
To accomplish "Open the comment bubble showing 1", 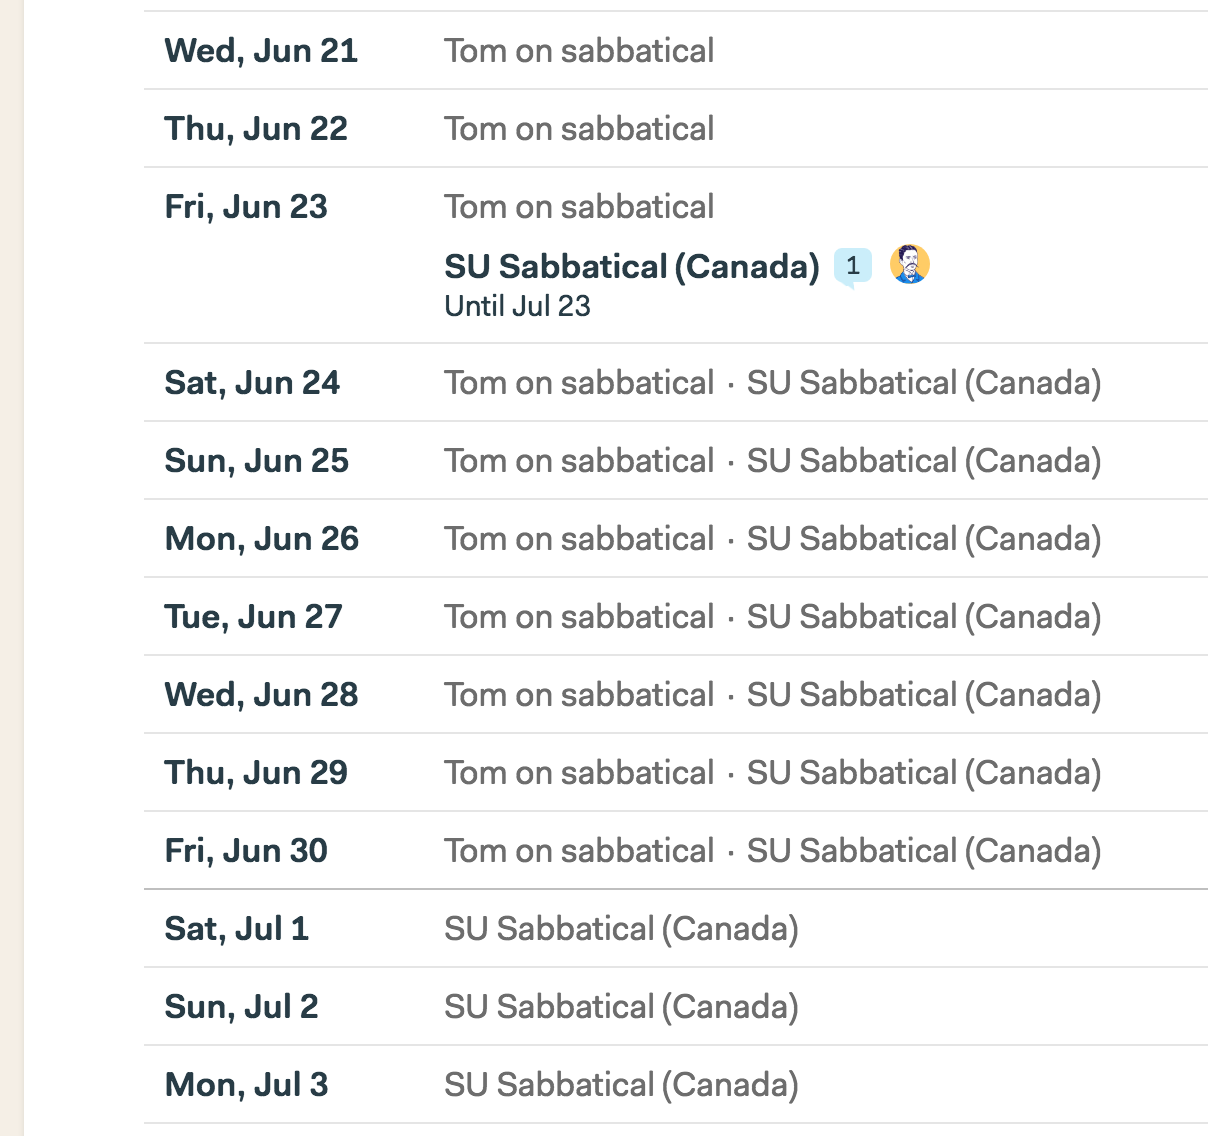I will (x=852, y=267).
